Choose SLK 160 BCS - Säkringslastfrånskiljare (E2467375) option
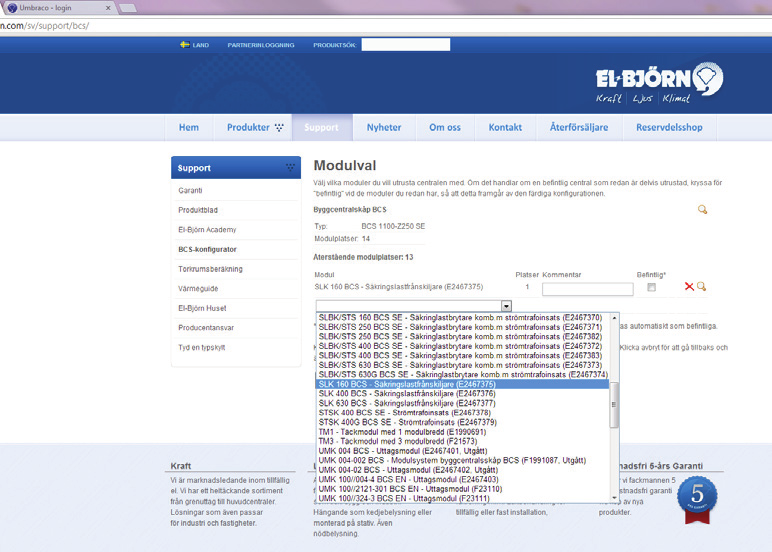The image size is (772, 552). [462, 384]
